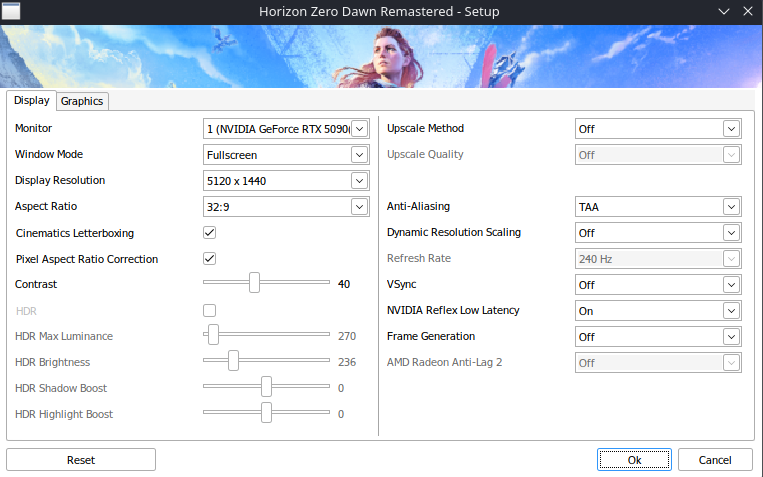Click the HDR Max Luminance slider handle
Image resolution: width=763 pixels, height=477 pixels.
pos(213,334)
